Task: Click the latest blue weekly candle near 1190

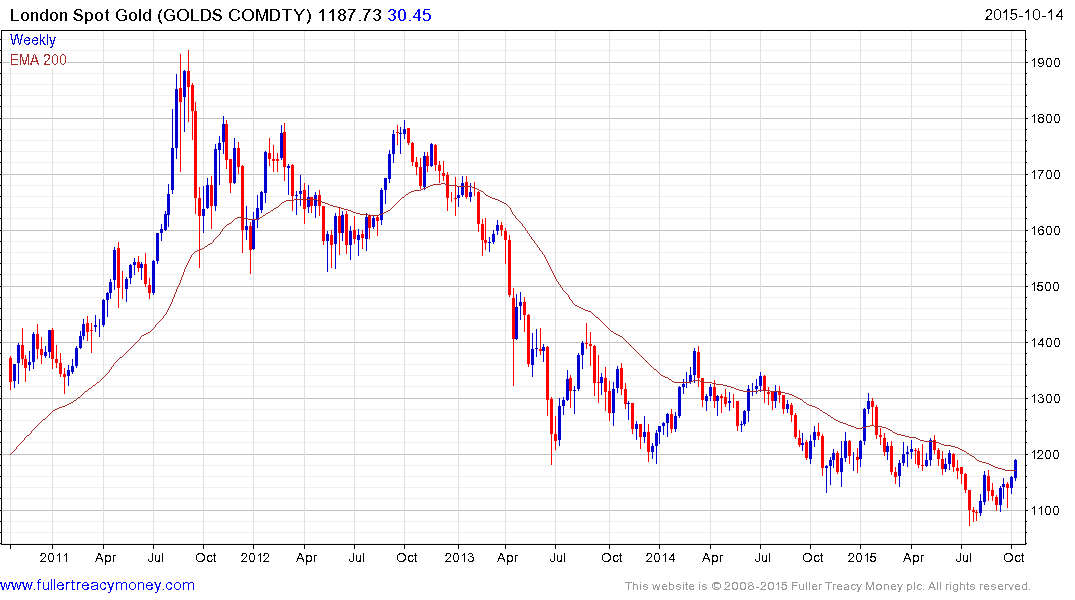Action: tap(1015, 468)
